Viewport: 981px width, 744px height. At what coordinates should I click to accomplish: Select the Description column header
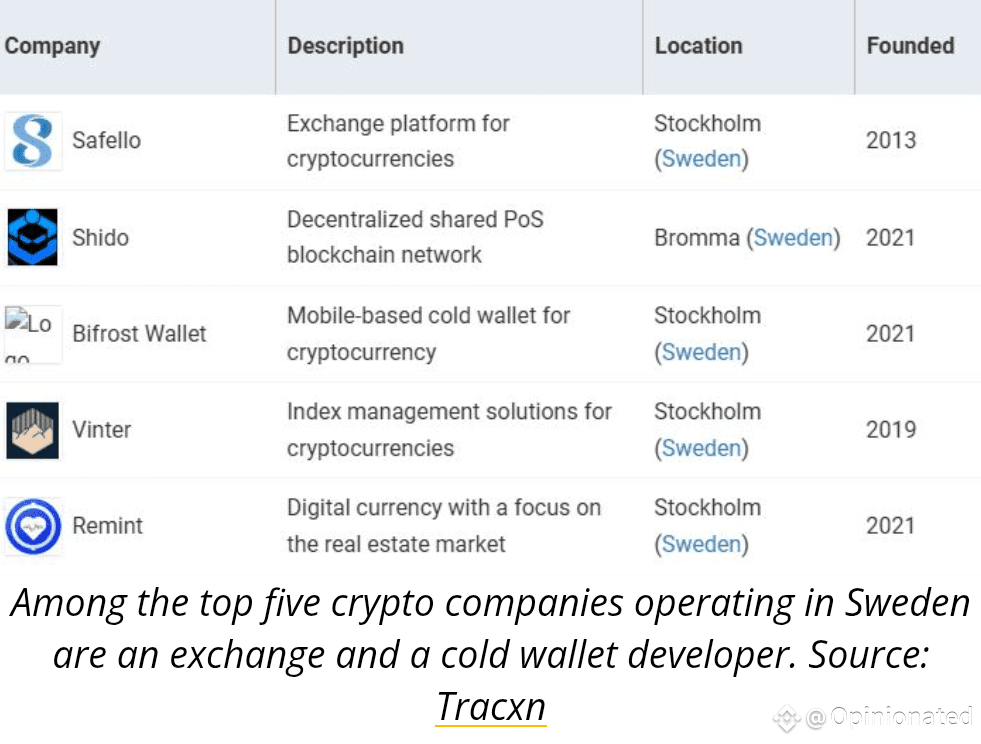coord(345,46)
